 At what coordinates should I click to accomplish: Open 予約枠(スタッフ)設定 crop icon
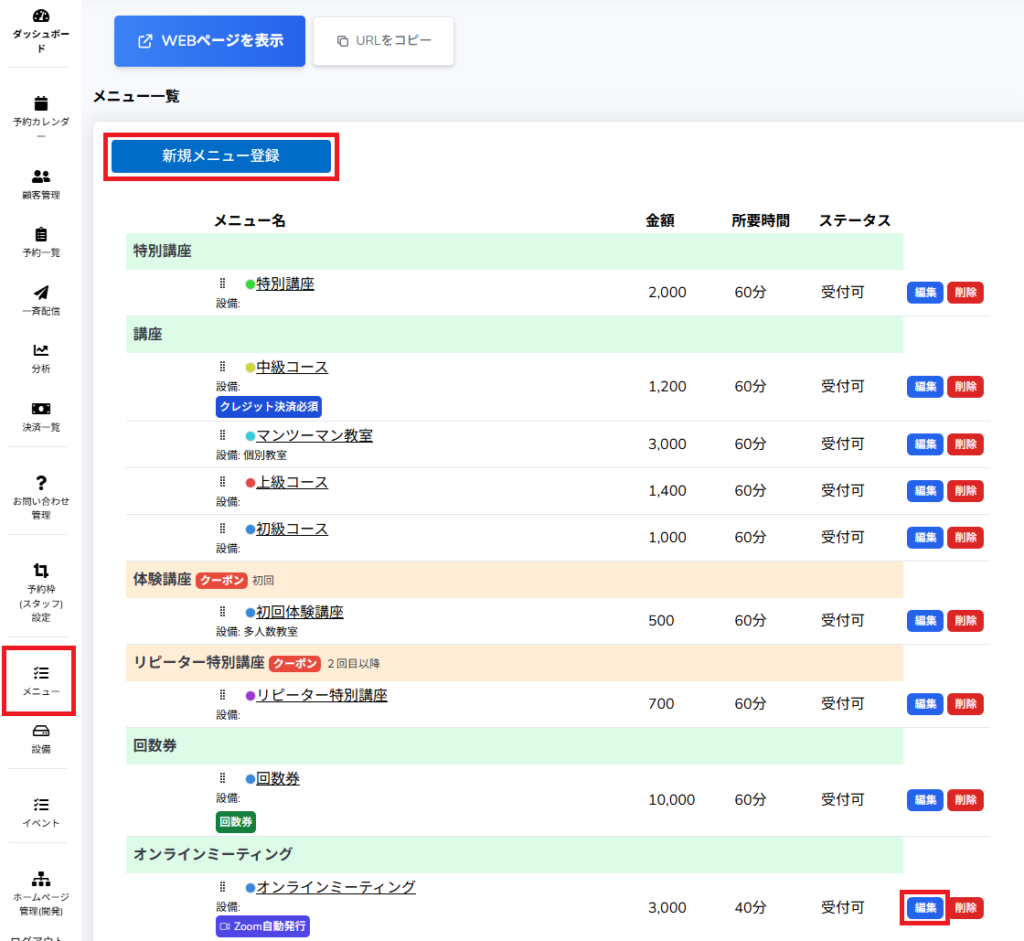pos(41,570)
